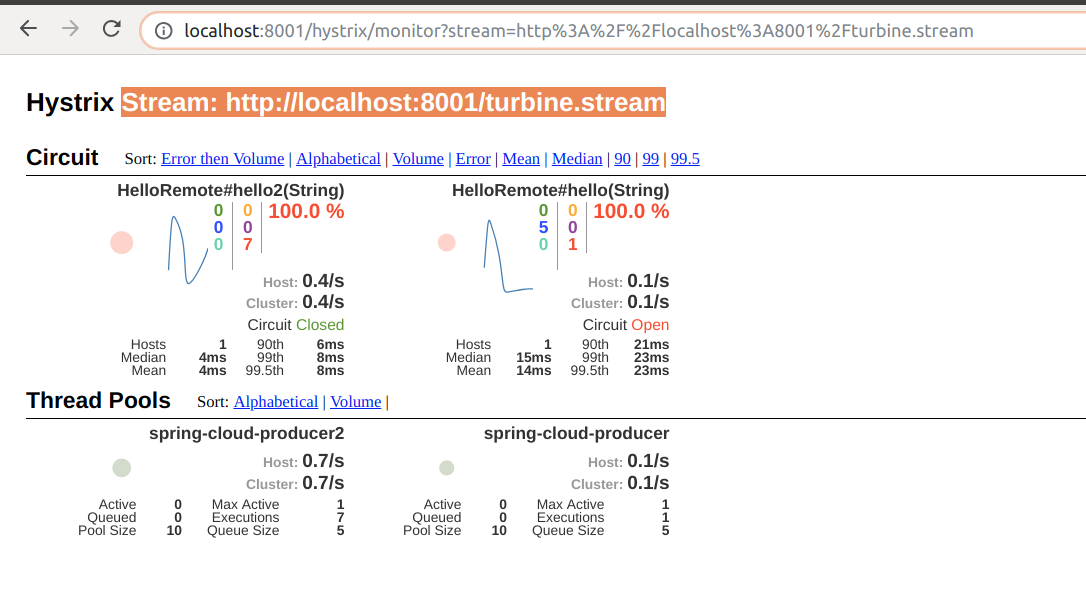The width and height of the screenshot is (1086, 611).
Task: Click the spring-cloud-producer2 thread pool circle
Action: pyautogui.click(x=122, y=468)
